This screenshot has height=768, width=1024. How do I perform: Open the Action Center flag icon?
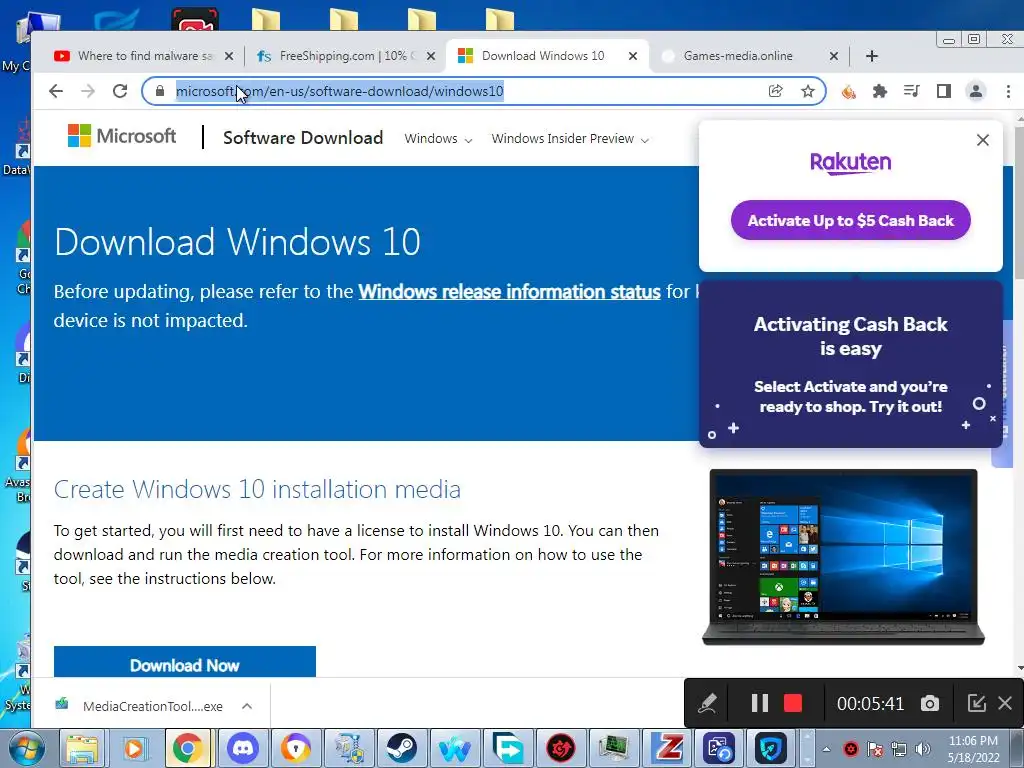(x=874, y=749)
